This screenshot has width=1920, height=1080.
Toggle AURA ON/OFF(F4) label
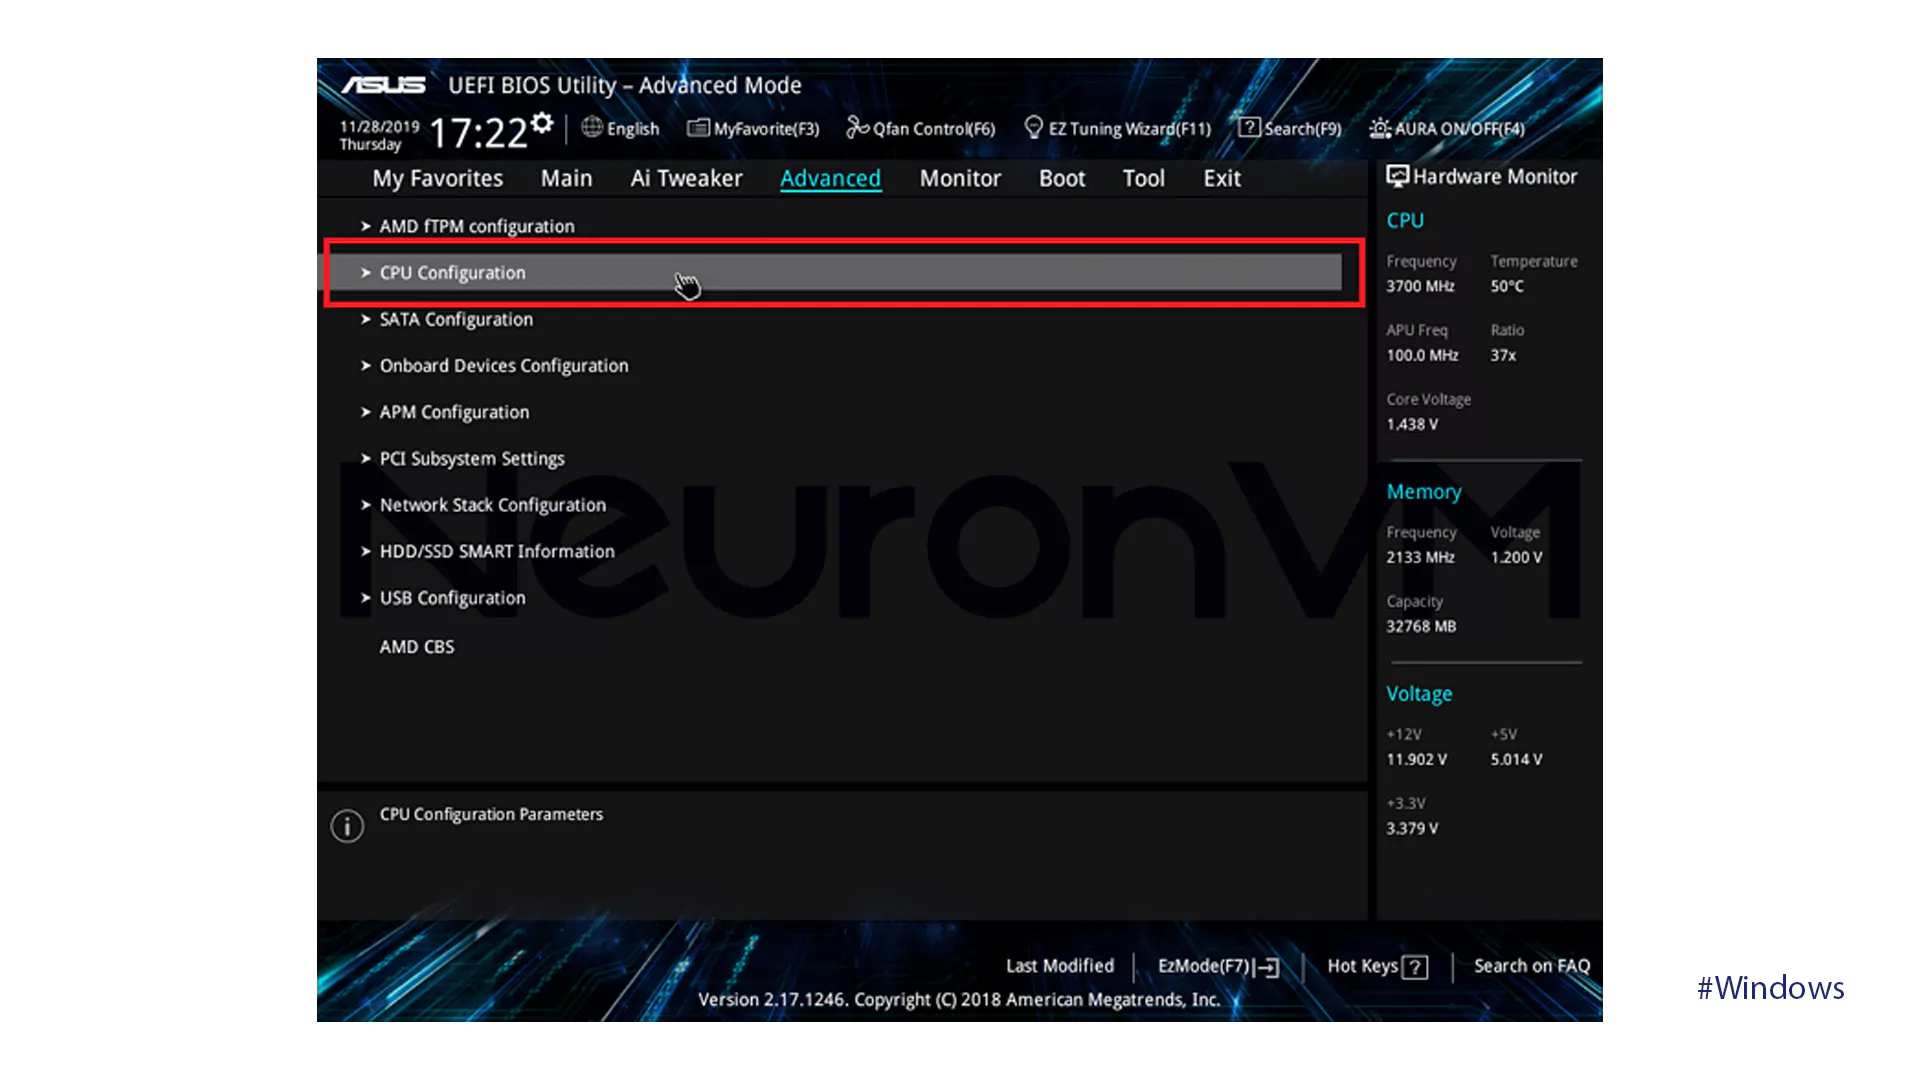pos(1460,129)
